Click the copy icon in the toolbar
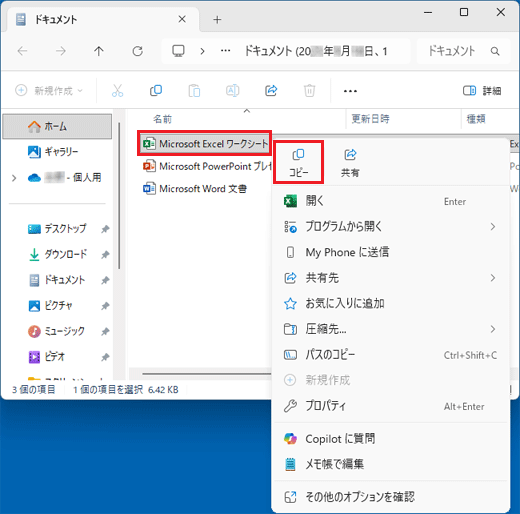The width and height of the screenshot is (520, 514). (156, 90)
